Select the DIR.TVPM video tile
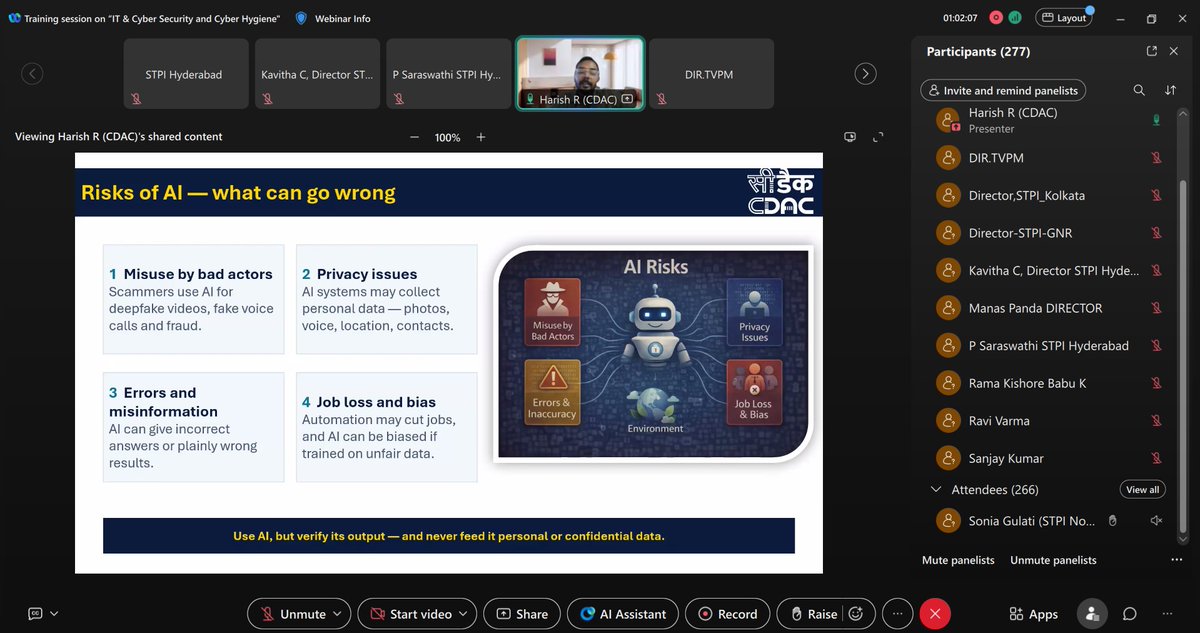This screenshot has height=633, width=1200. 711,74
